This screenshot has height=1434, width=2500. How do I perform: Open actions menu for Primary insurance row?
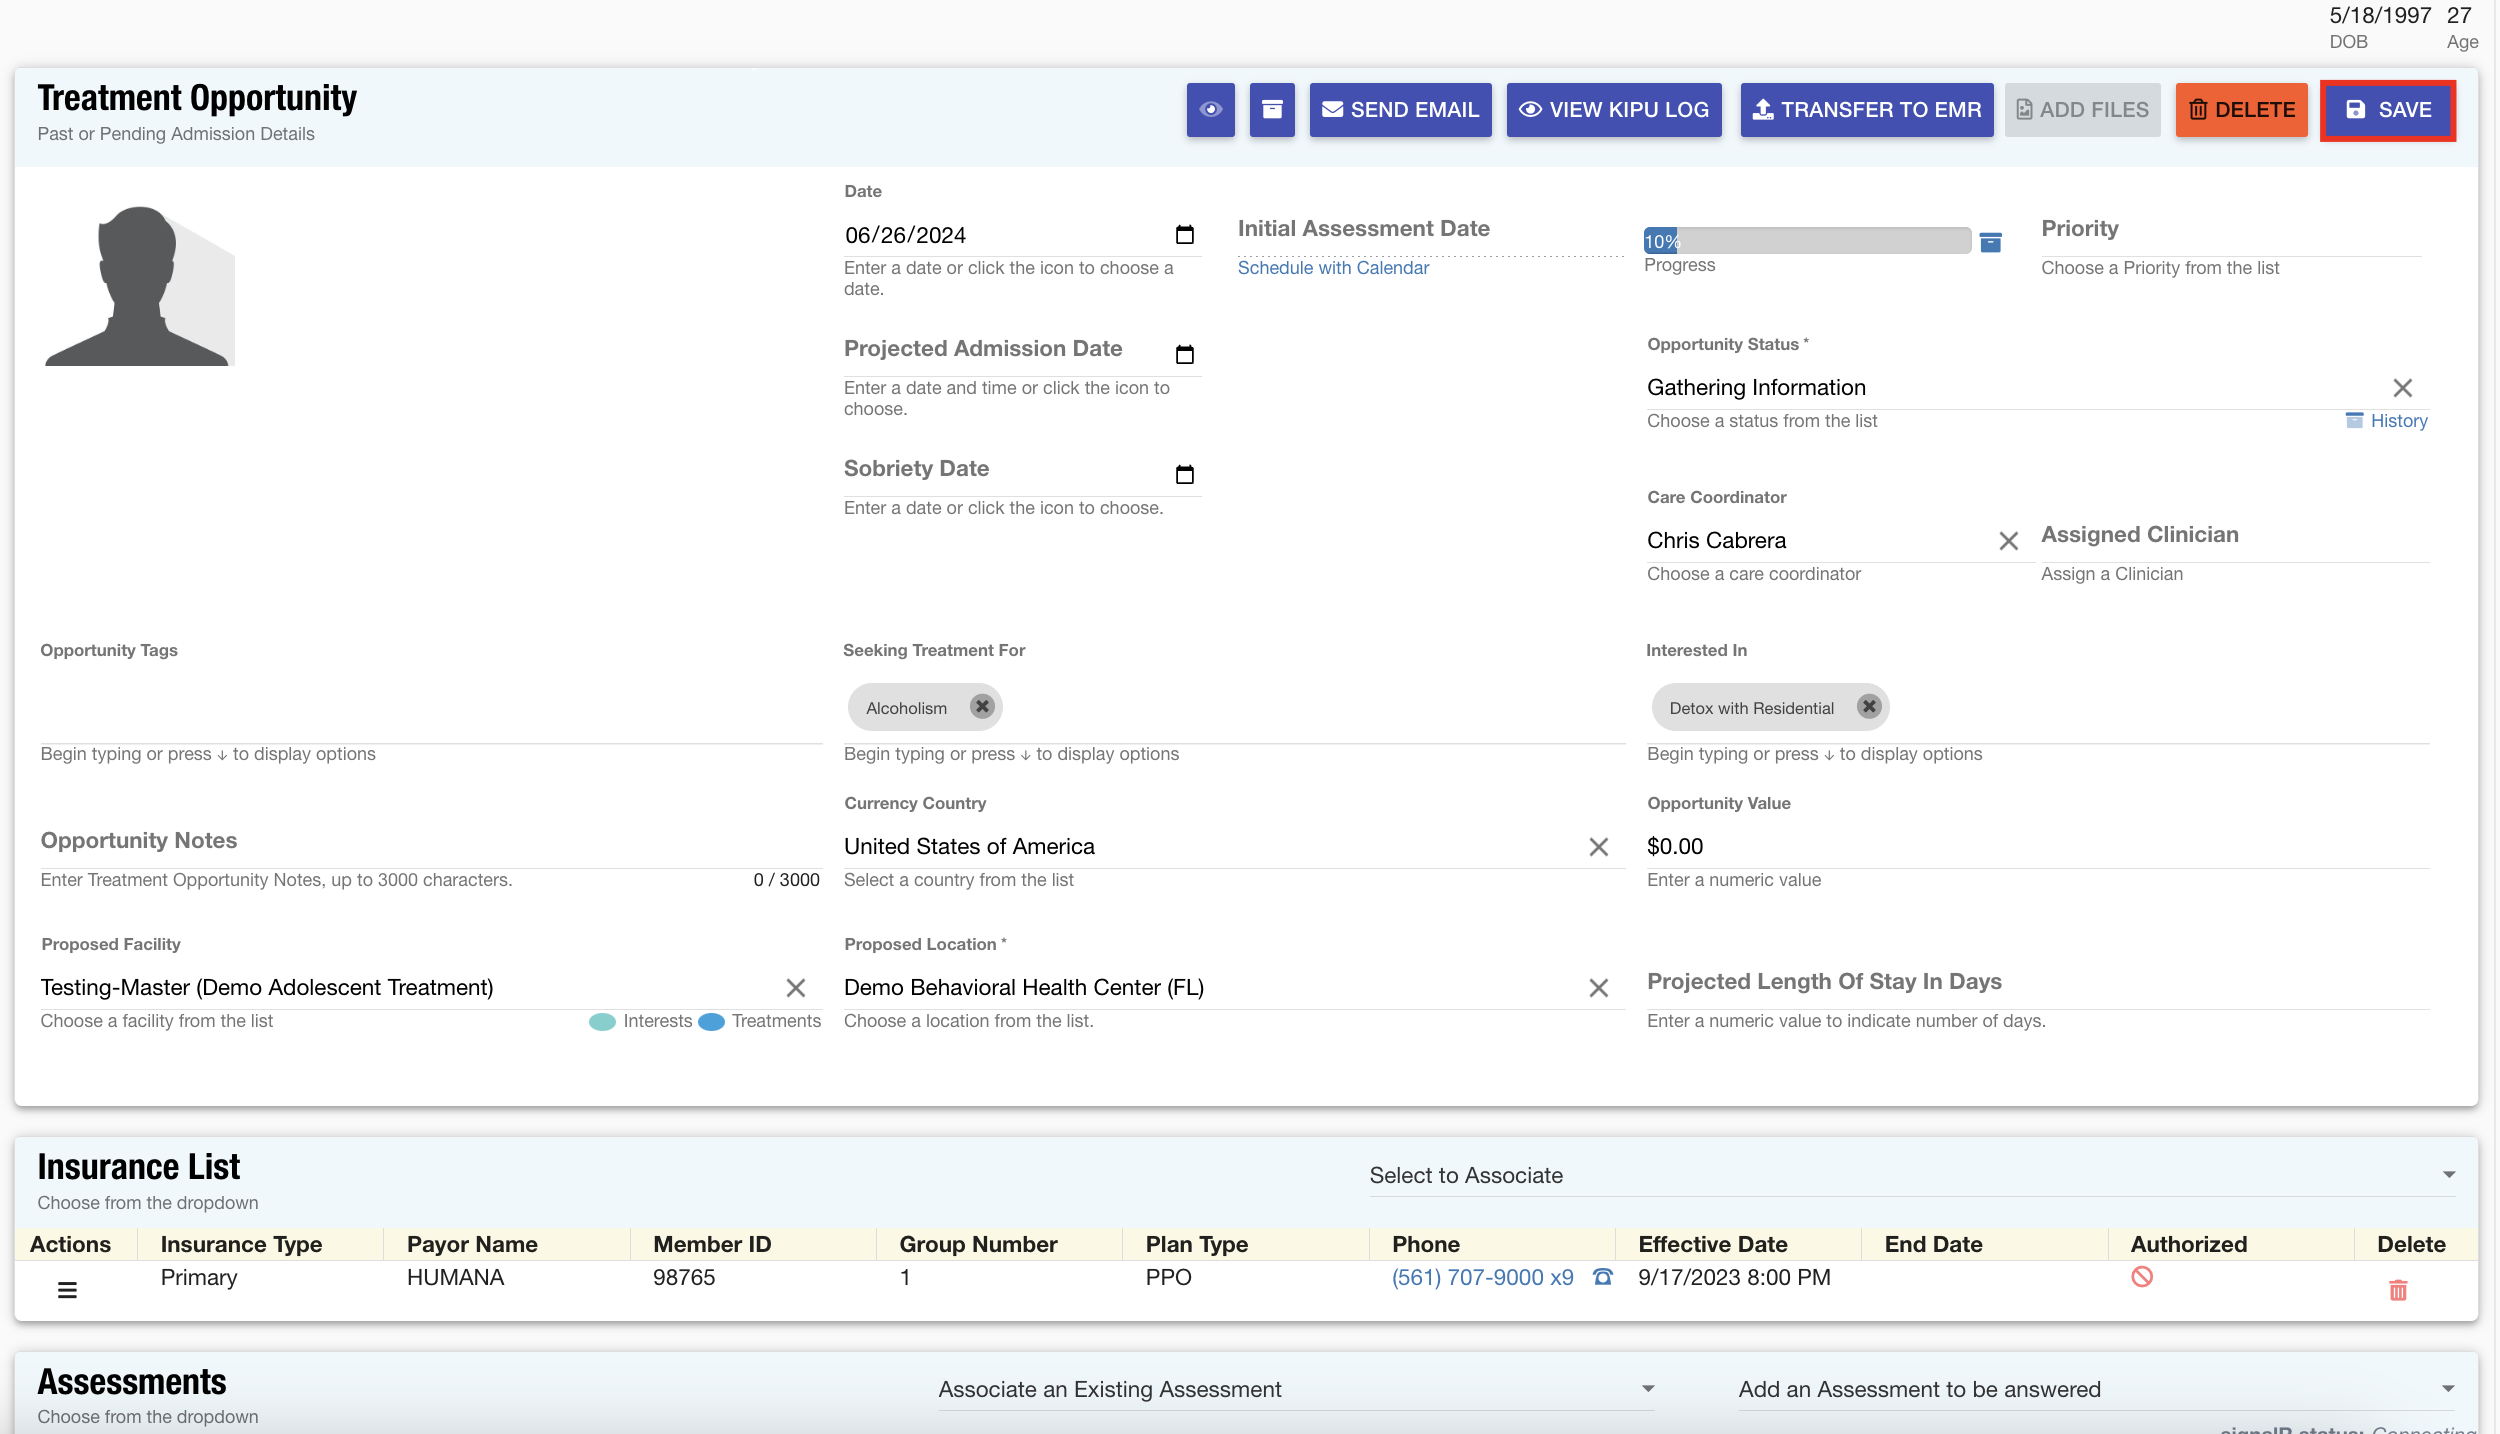click(x=67, y=1290)
